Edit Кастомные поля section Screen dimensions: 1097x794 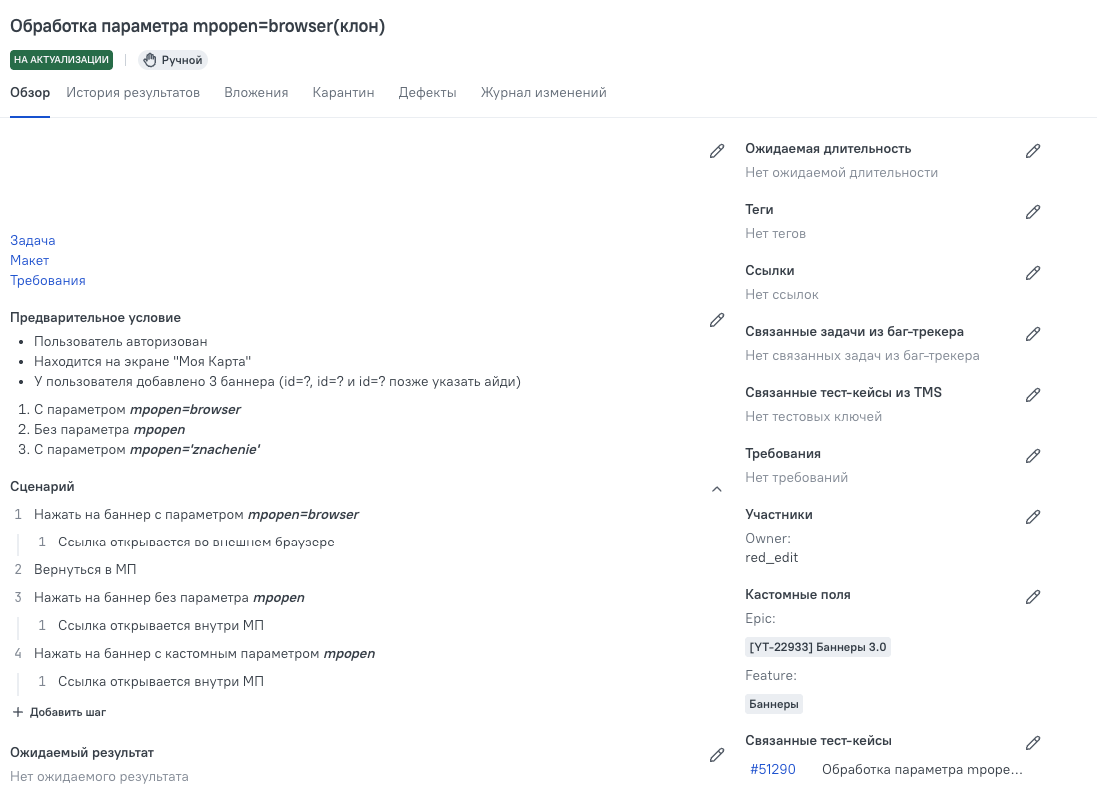[x=1033, y=597]
